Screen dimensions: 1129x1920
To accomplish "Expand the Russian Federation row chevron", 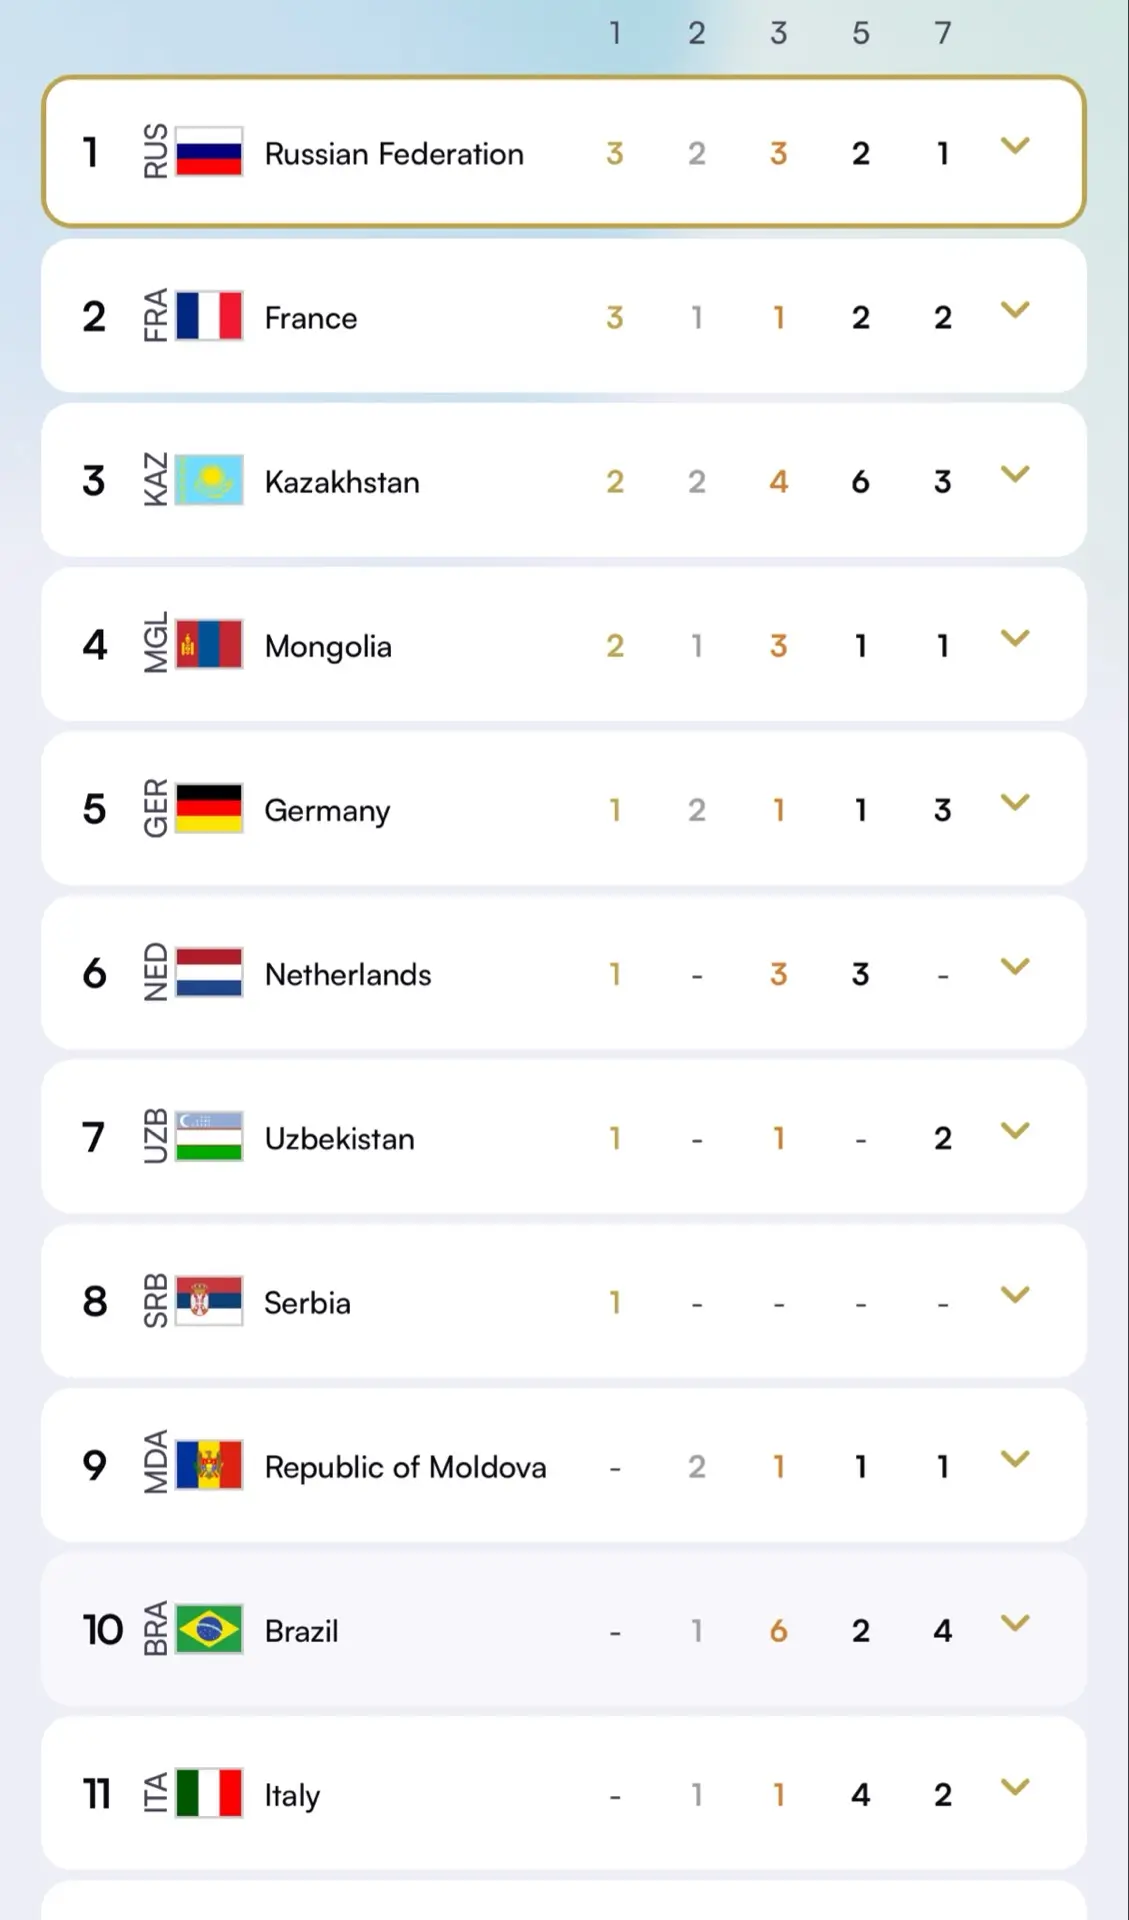I will [x=1015, y=147].
